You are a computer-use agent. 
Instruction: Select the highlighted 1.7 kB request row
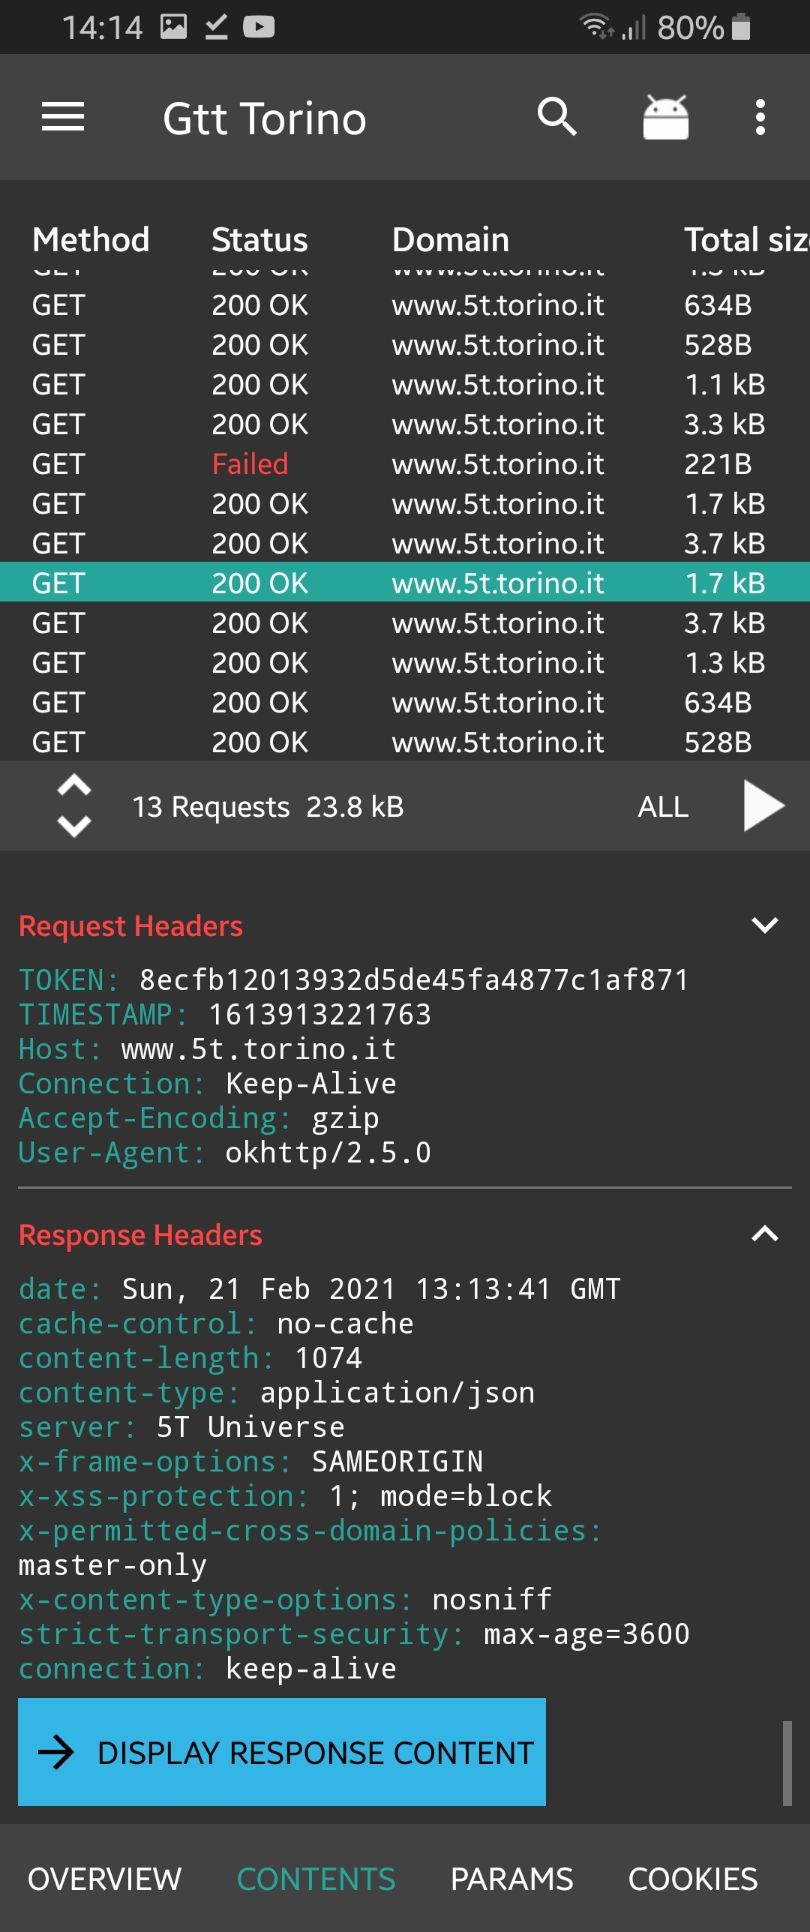tap(405, 583)
